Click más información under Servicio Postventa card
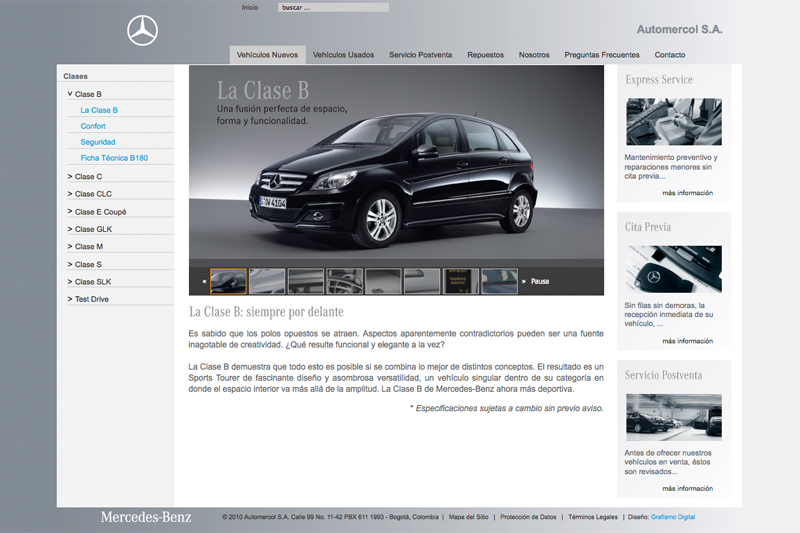Image resolution: width=800 pixels, height=533 pixels. (687, 488)
